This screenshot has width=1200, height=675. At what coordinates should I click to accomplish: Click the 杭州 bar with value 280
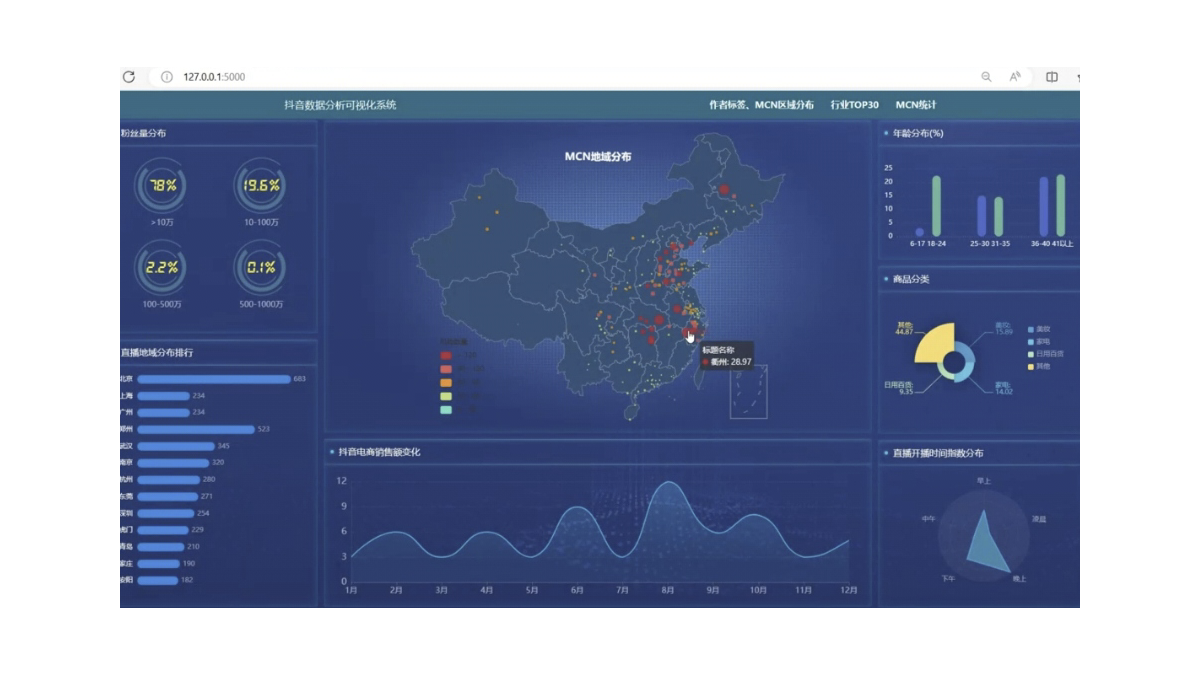[169, 480]
